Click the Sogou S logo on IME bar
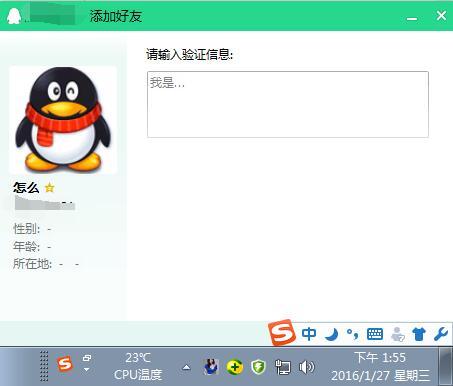The width and height of the screenshot is (453, 386). pyautogui.click(x=282, y=332)
